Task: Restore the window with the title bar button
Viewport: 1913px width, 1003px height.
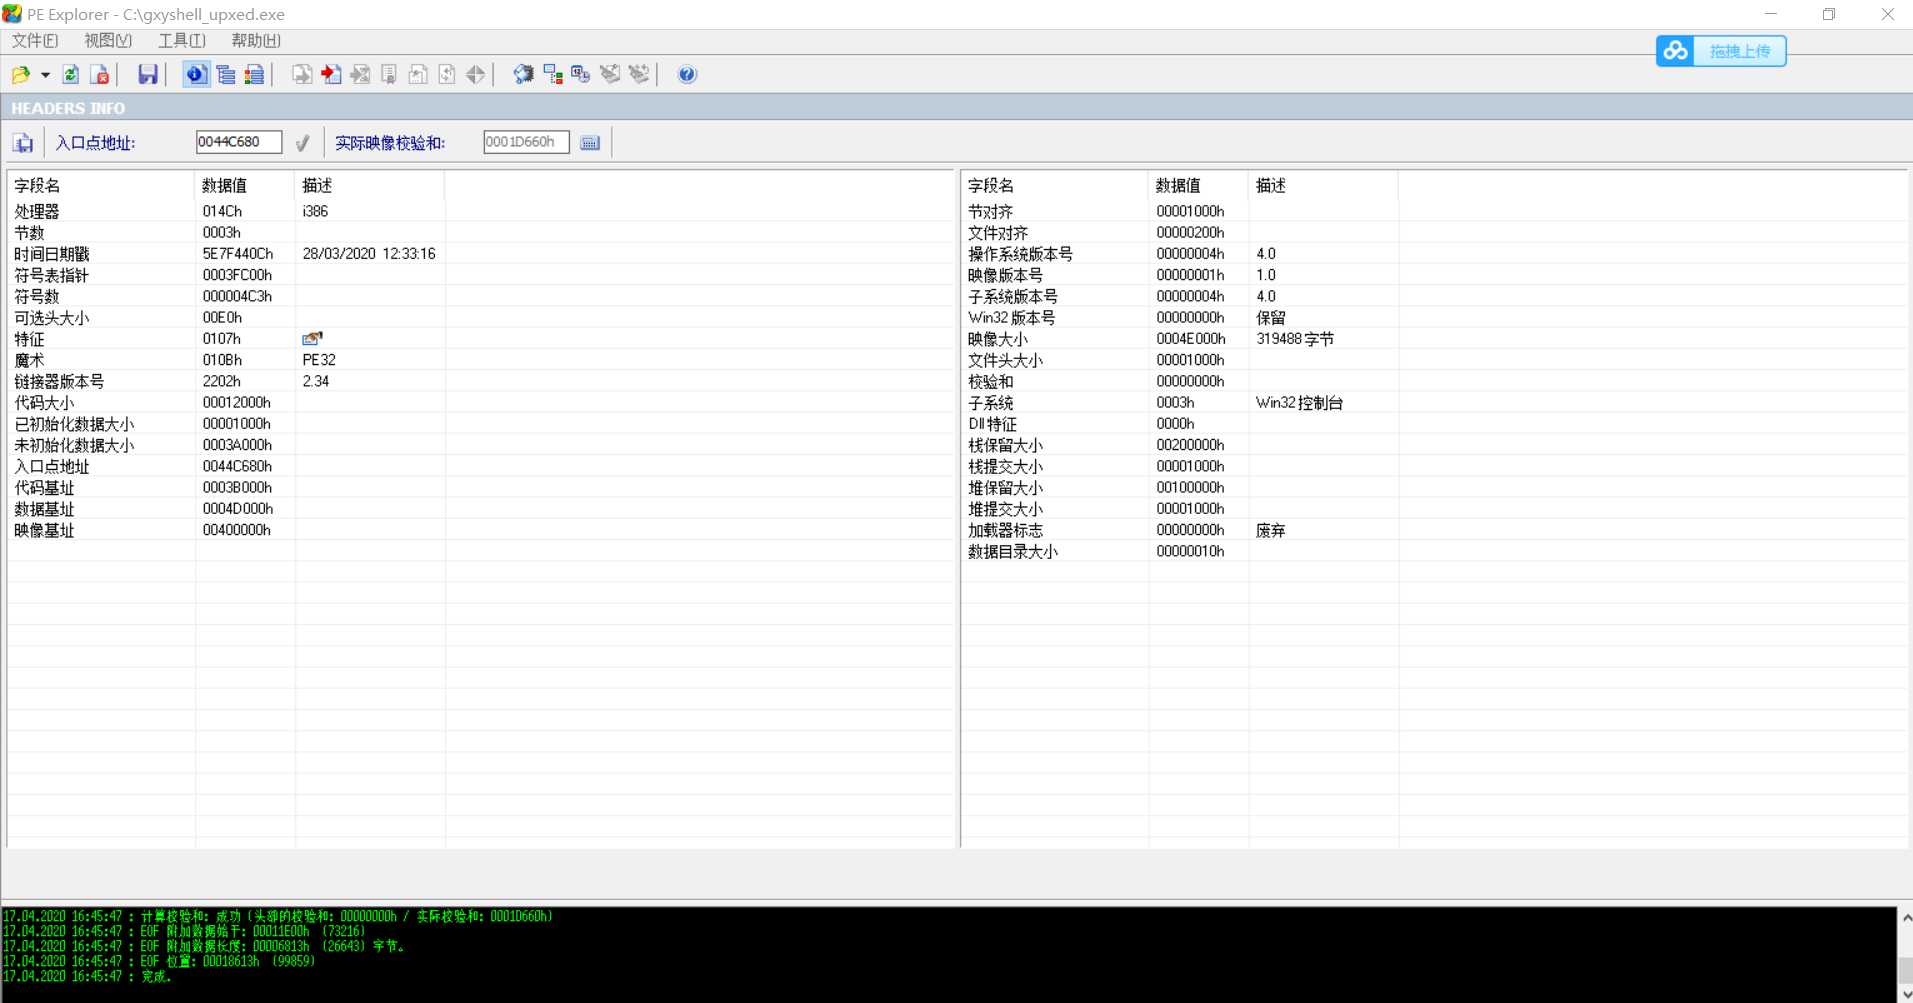Action: (x=1829, y=14)
